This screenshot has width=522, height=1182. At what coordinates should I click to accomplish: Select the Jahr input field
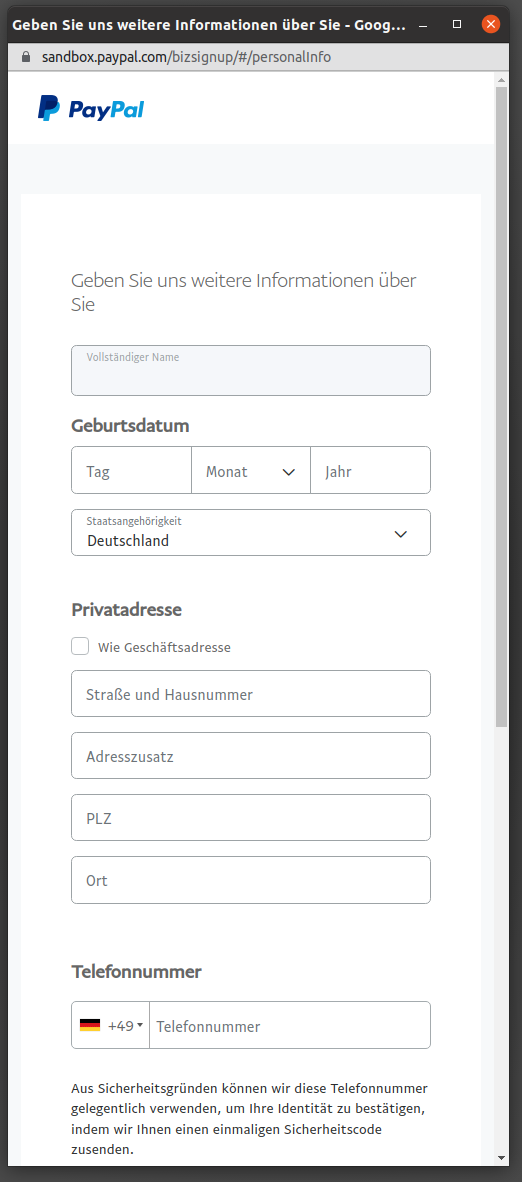click(x=370, y=470)
